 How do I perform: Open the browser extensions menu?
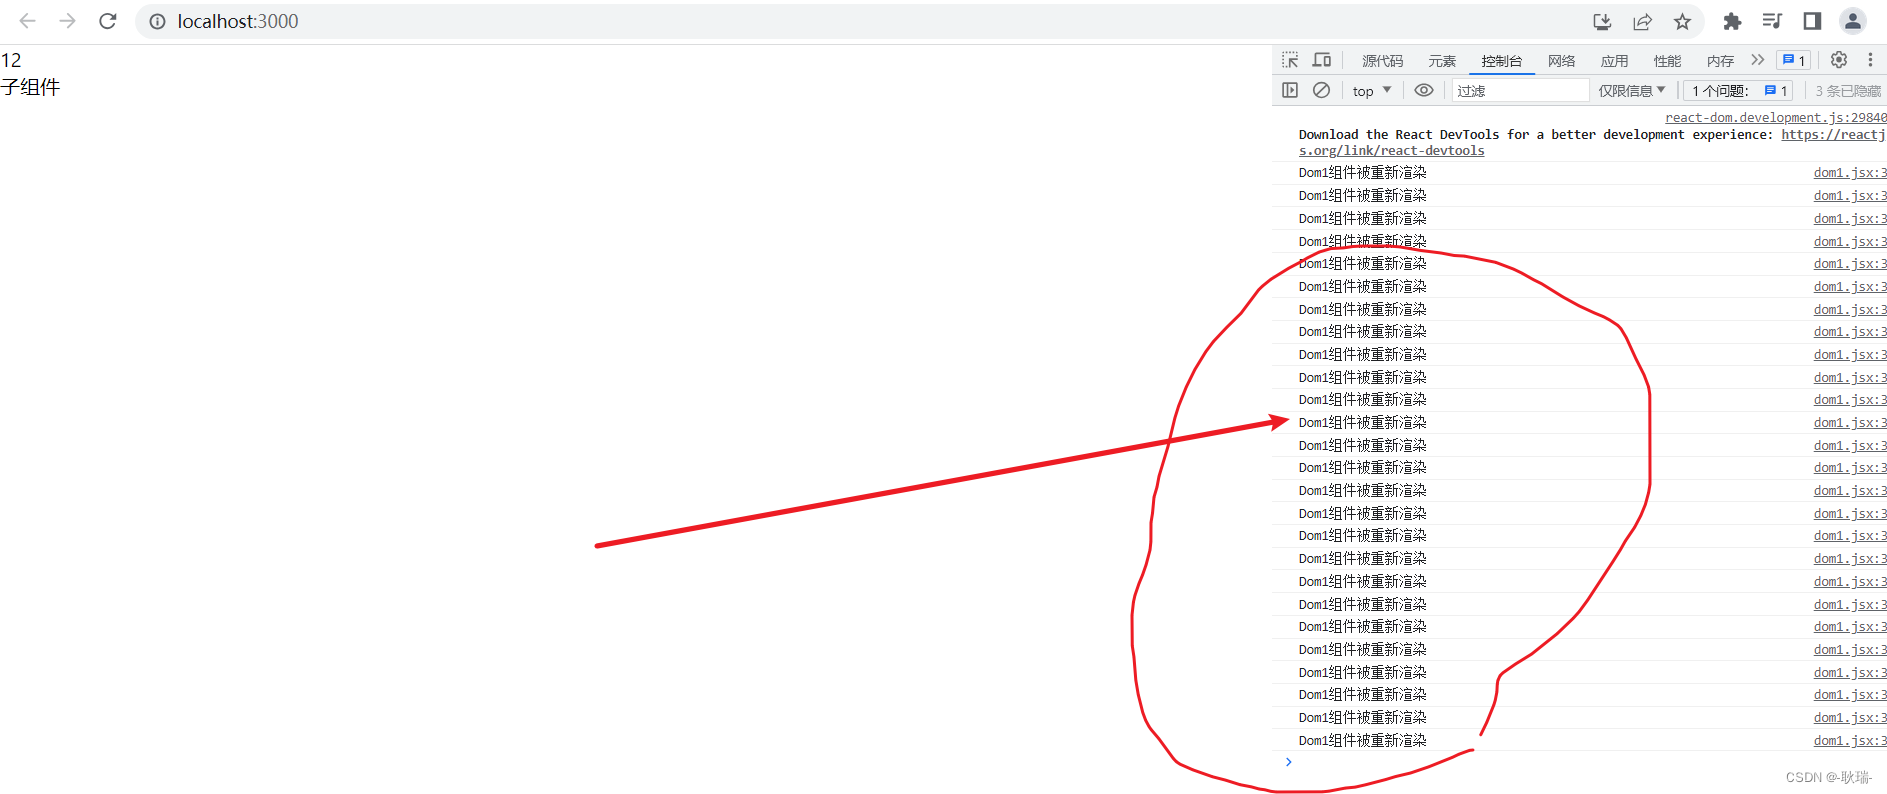click(1732, 21)
